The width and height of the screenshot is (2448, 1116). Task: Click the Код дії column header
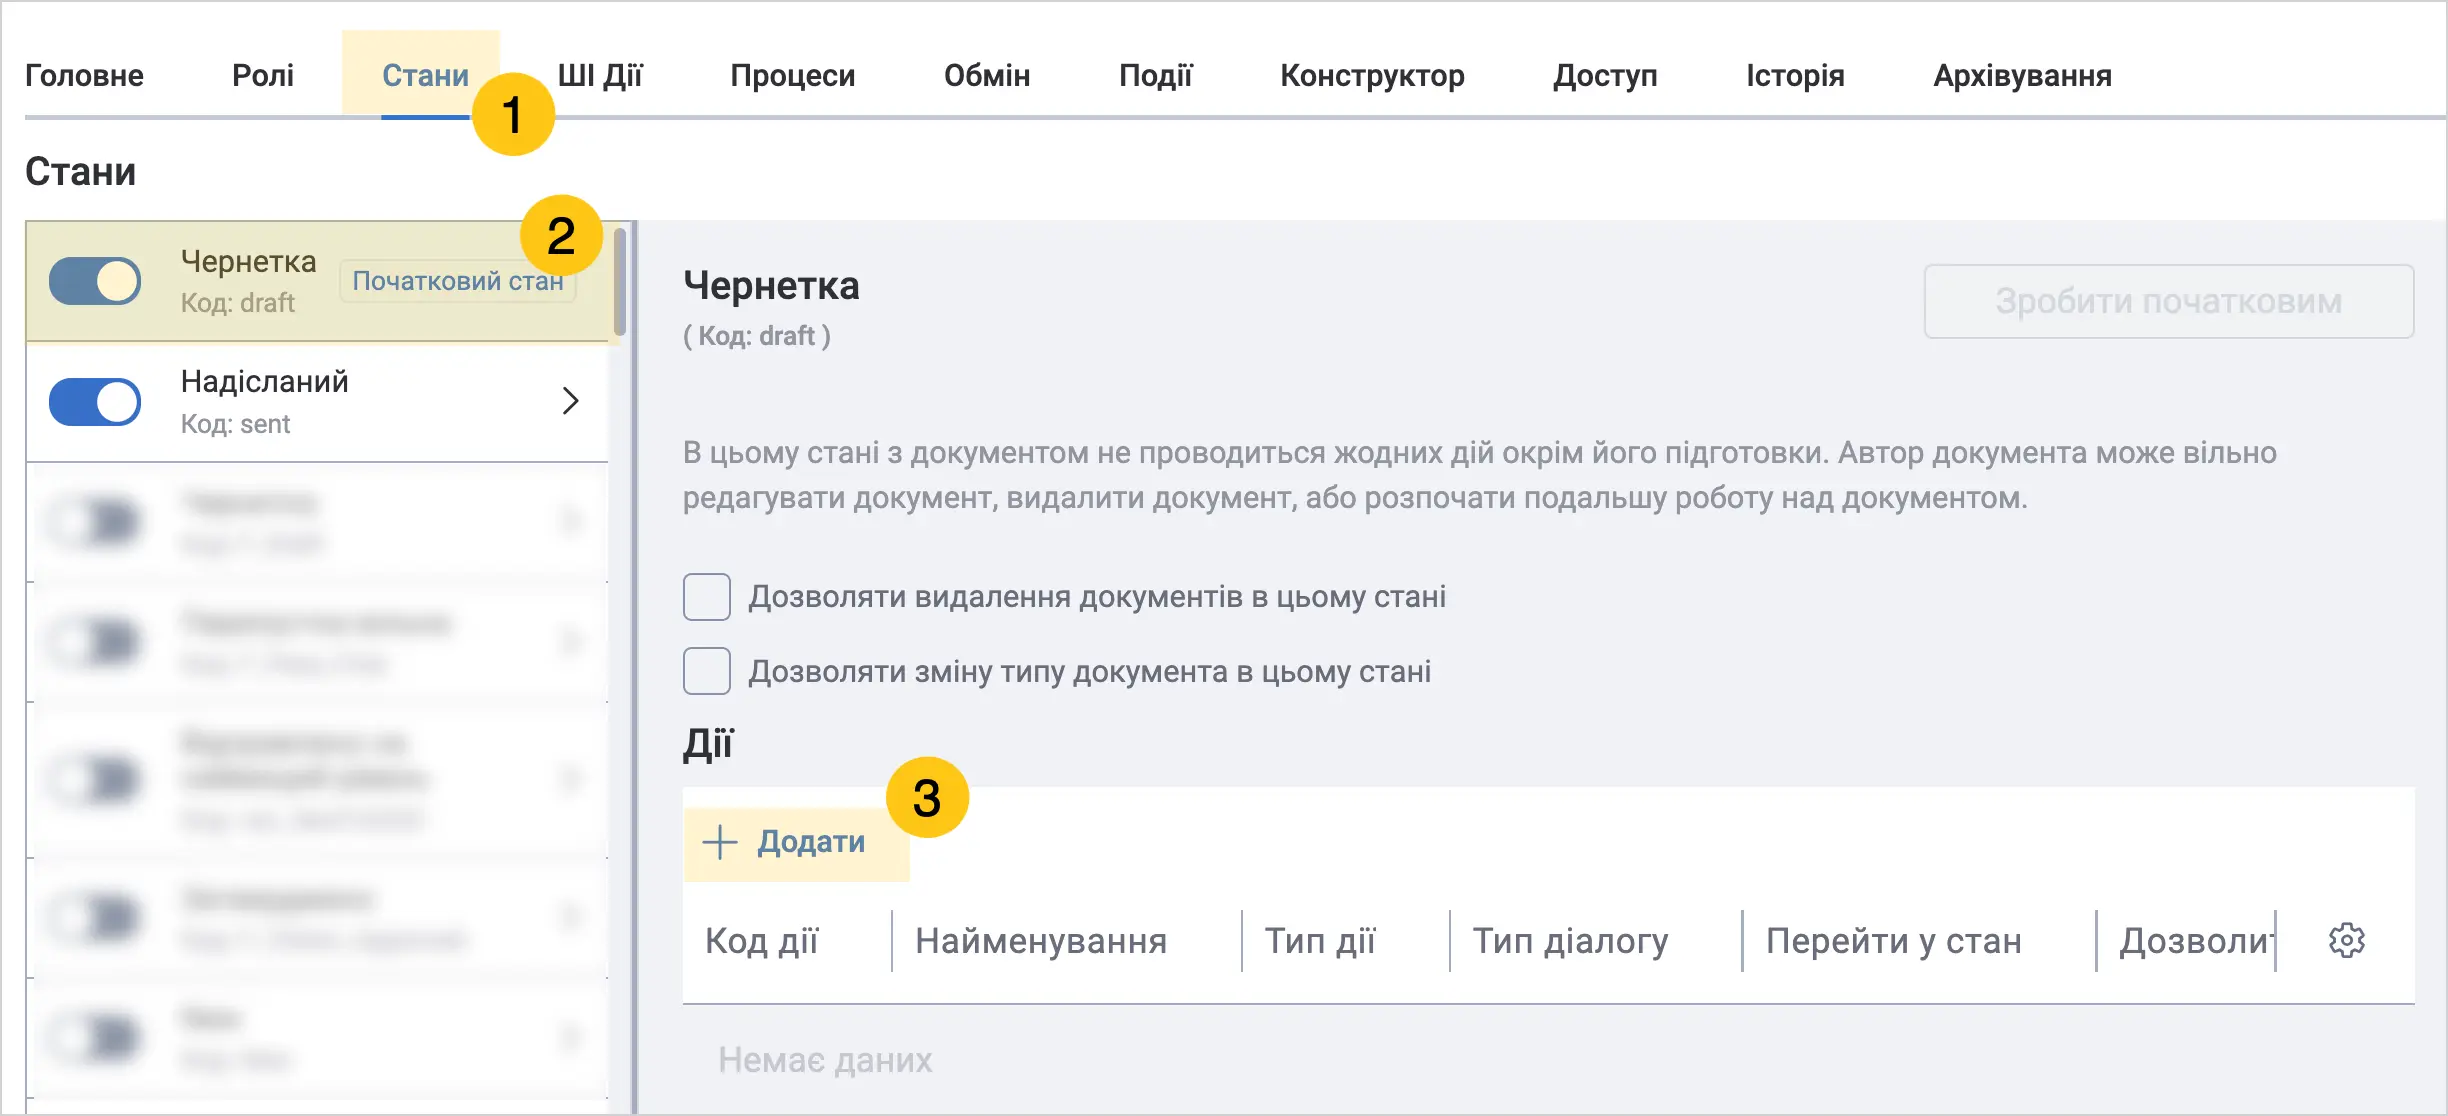(761, 941)
